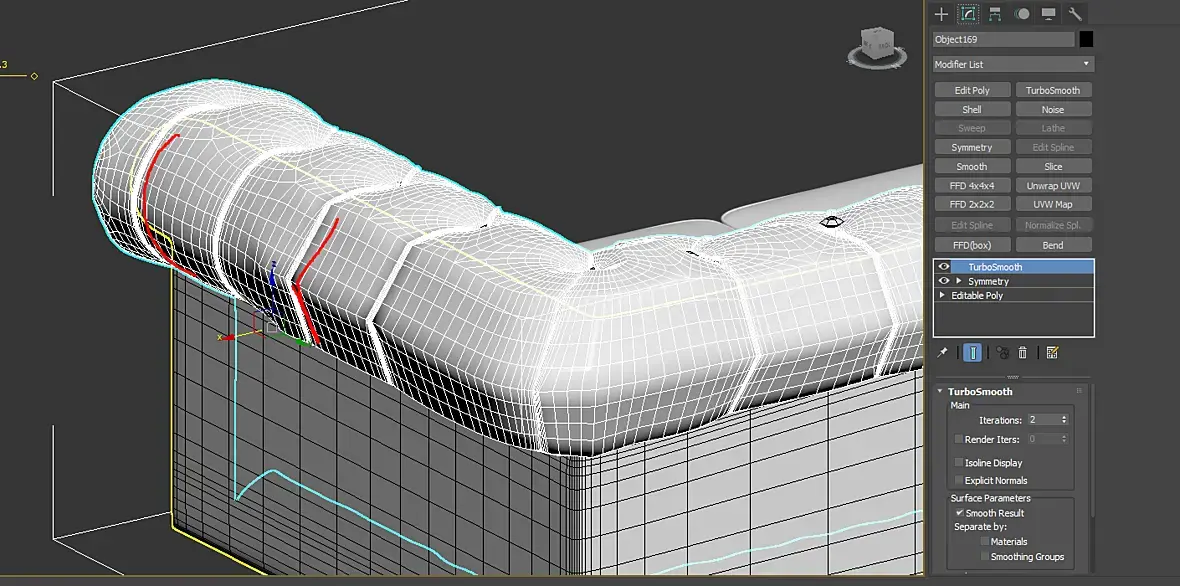
Task: Open the Modifier List dropdown
Action: [1014, 64]
